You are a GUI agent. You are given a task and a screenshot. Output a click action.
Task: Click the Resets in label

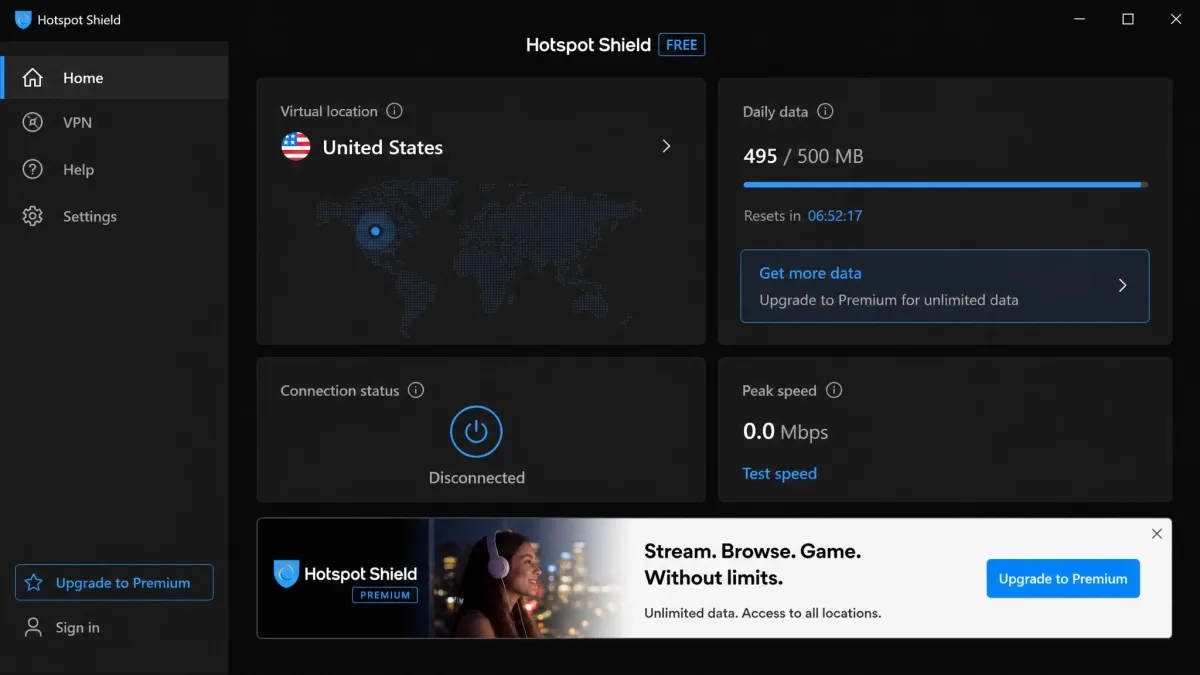pos(772,215)
